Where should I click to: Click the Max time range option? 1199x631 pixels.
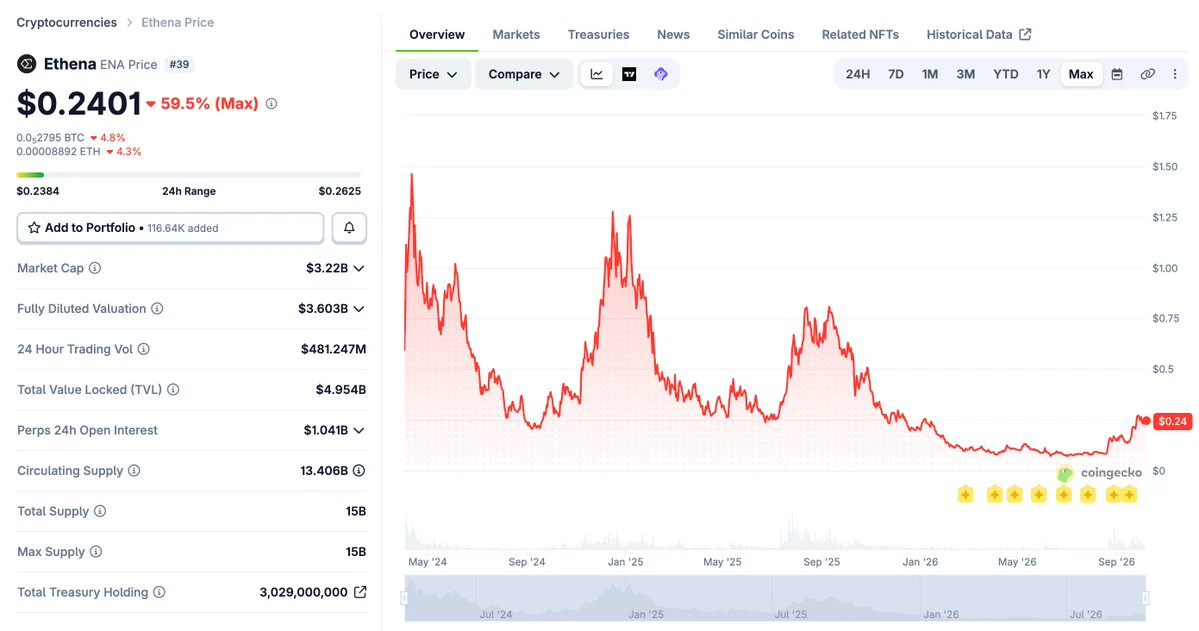(x=1081, y=74)
